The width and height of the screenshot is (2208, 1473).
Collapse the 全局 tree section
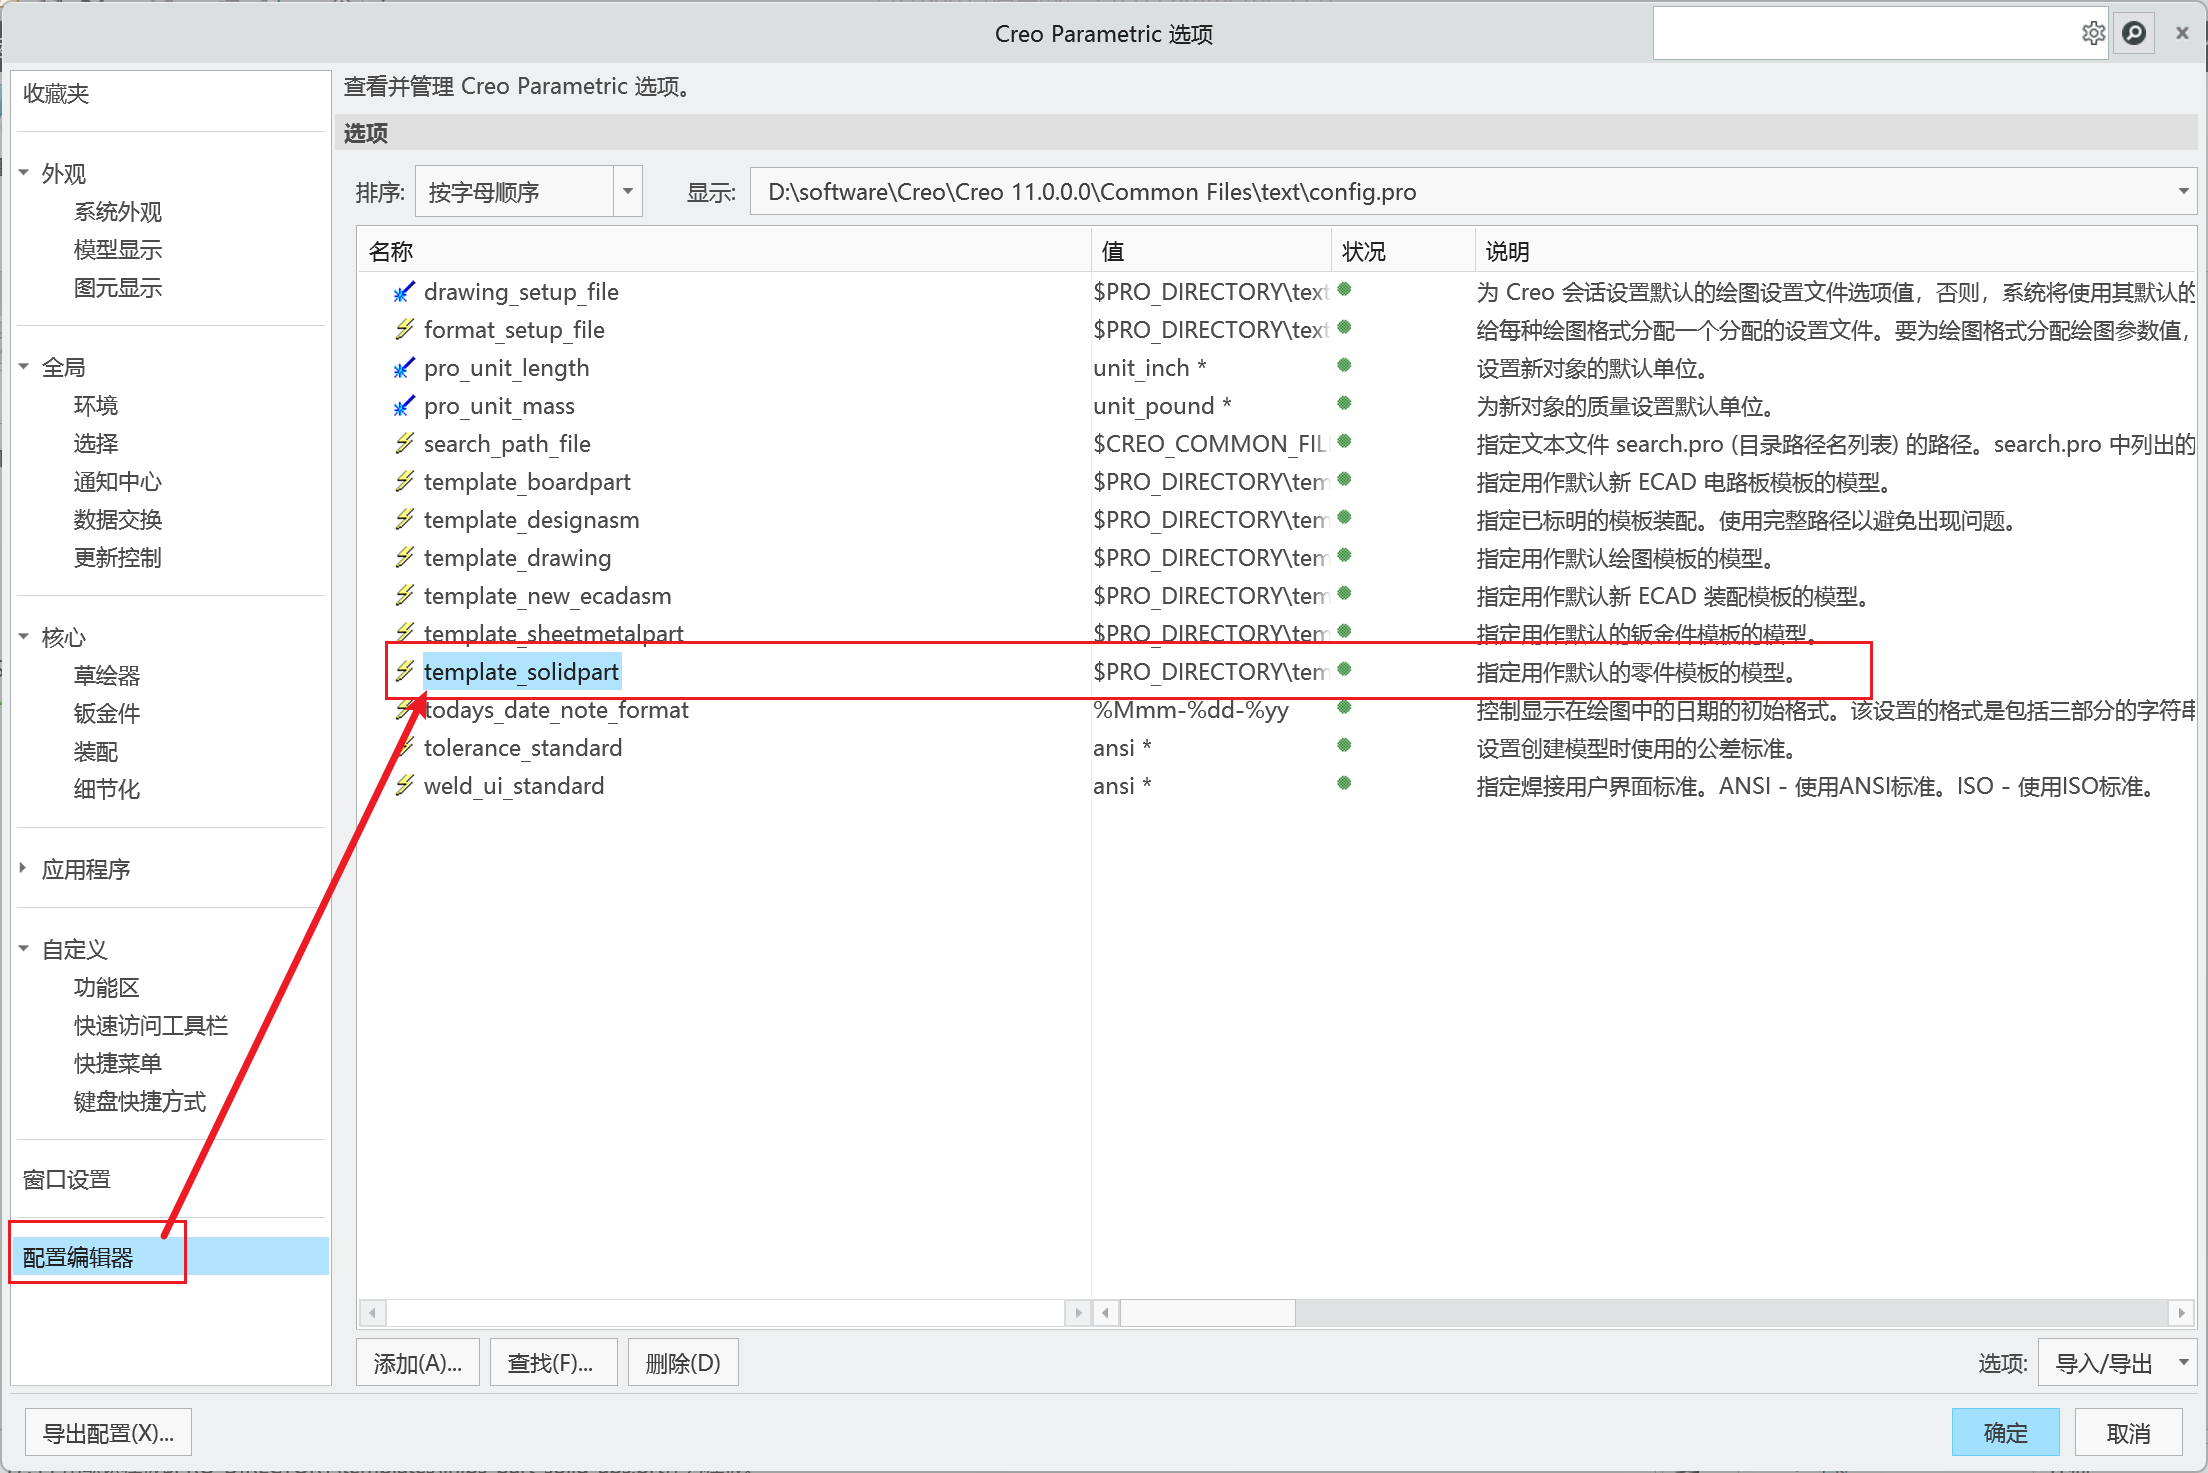[24, 367]
